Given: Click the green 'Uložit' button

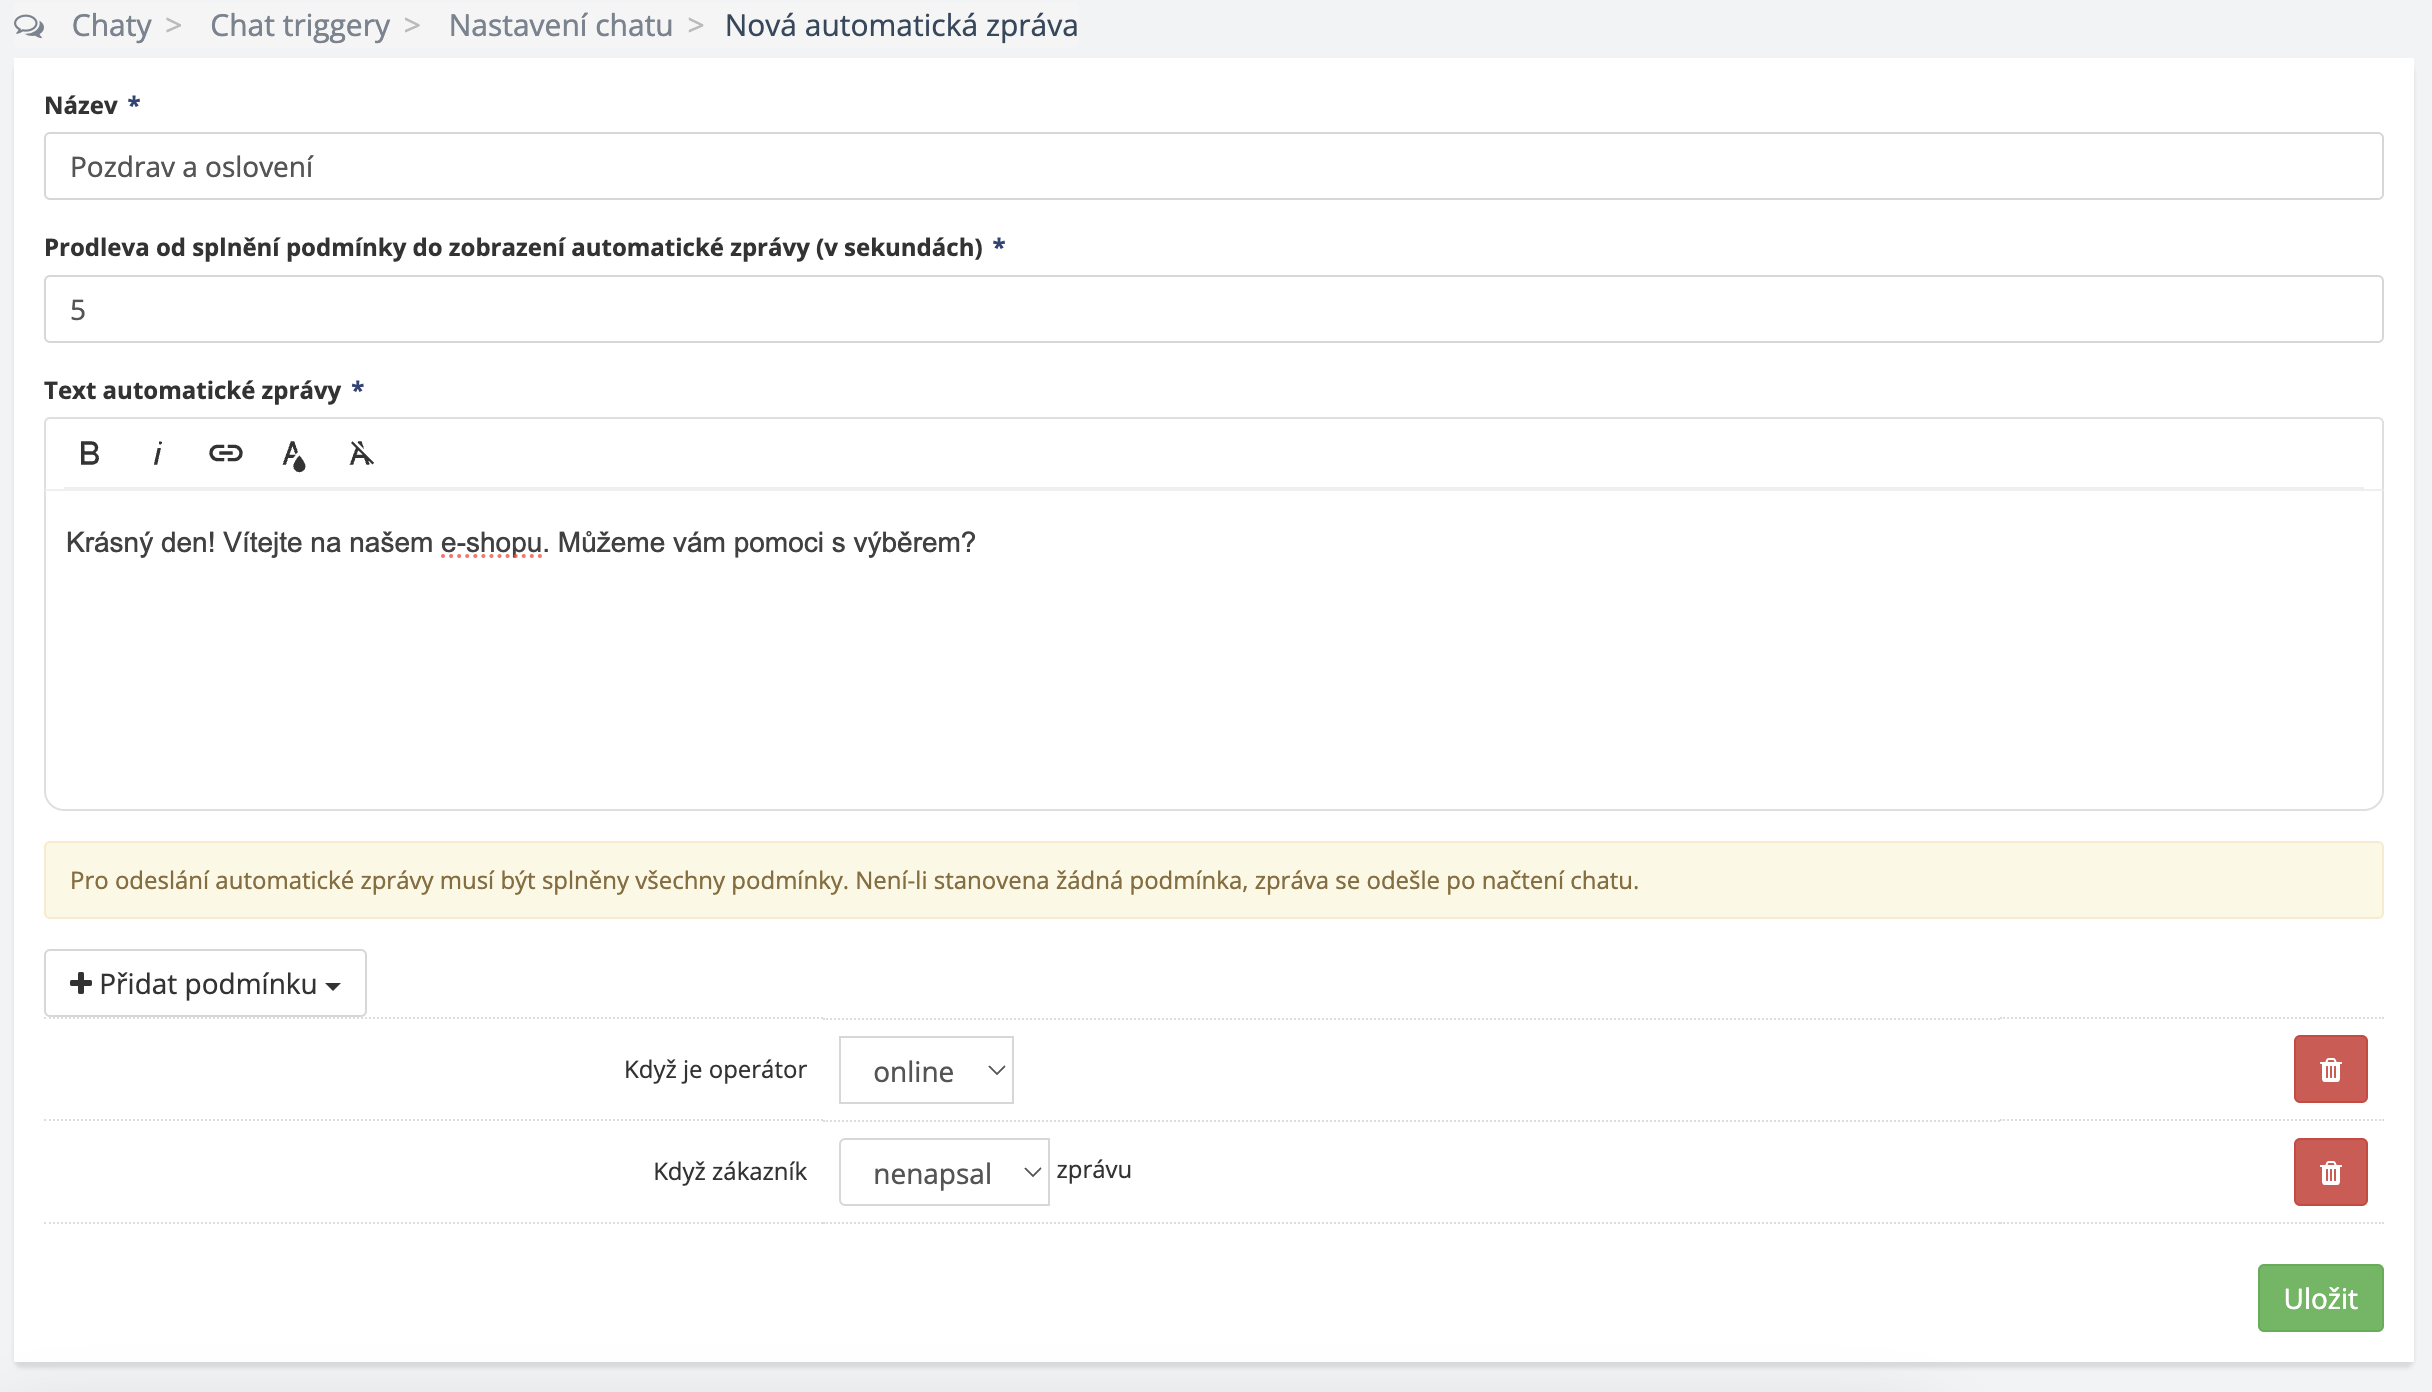Looking at the screenshot, I should (2320, 1298).
